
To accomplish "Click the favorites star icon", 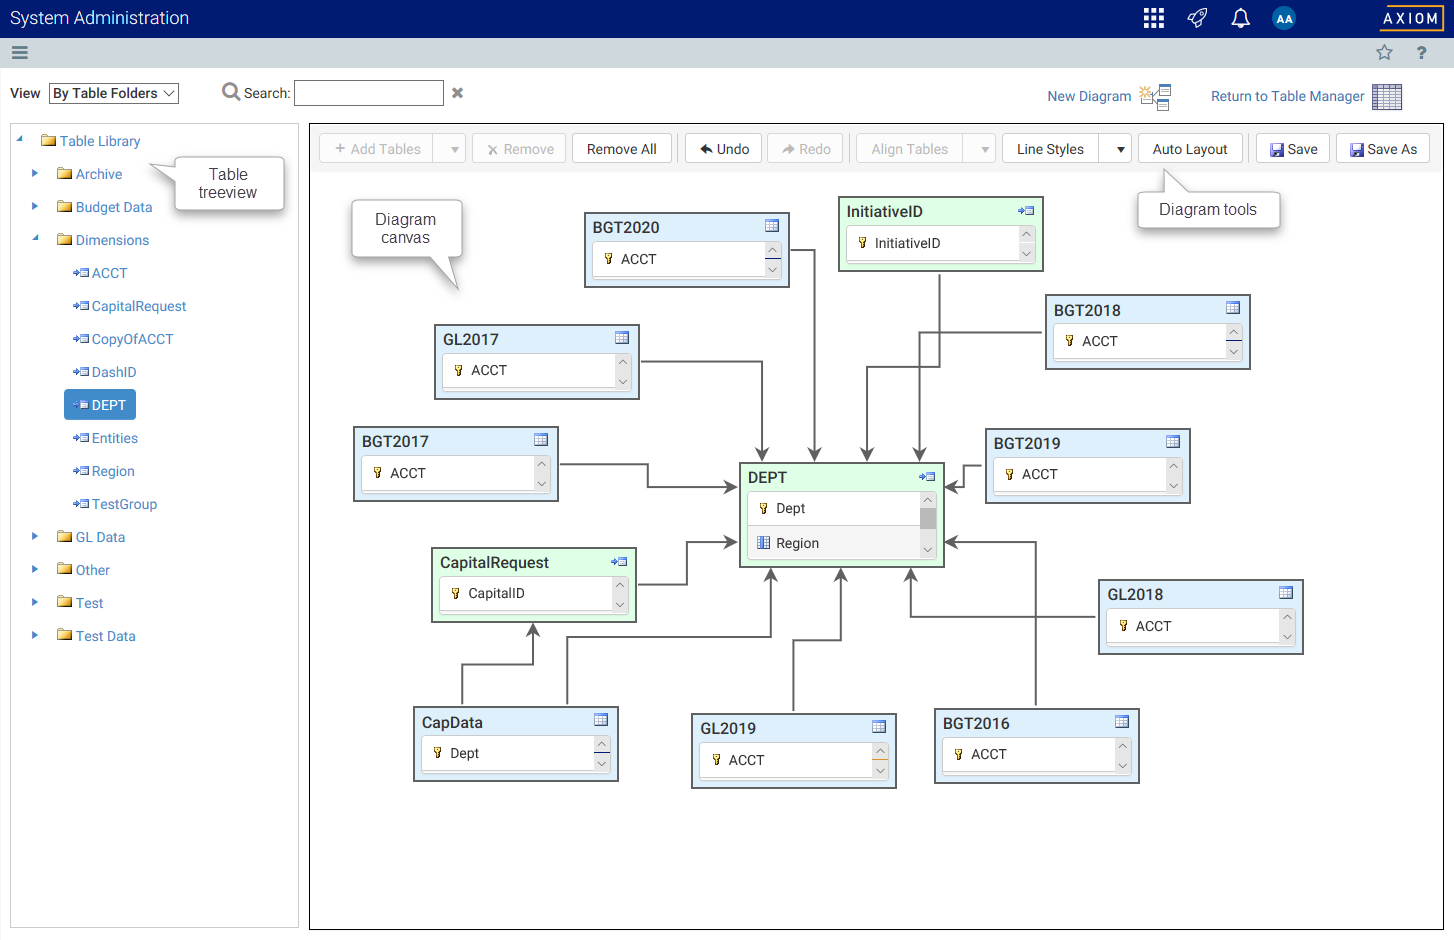I will (1384, 53).
